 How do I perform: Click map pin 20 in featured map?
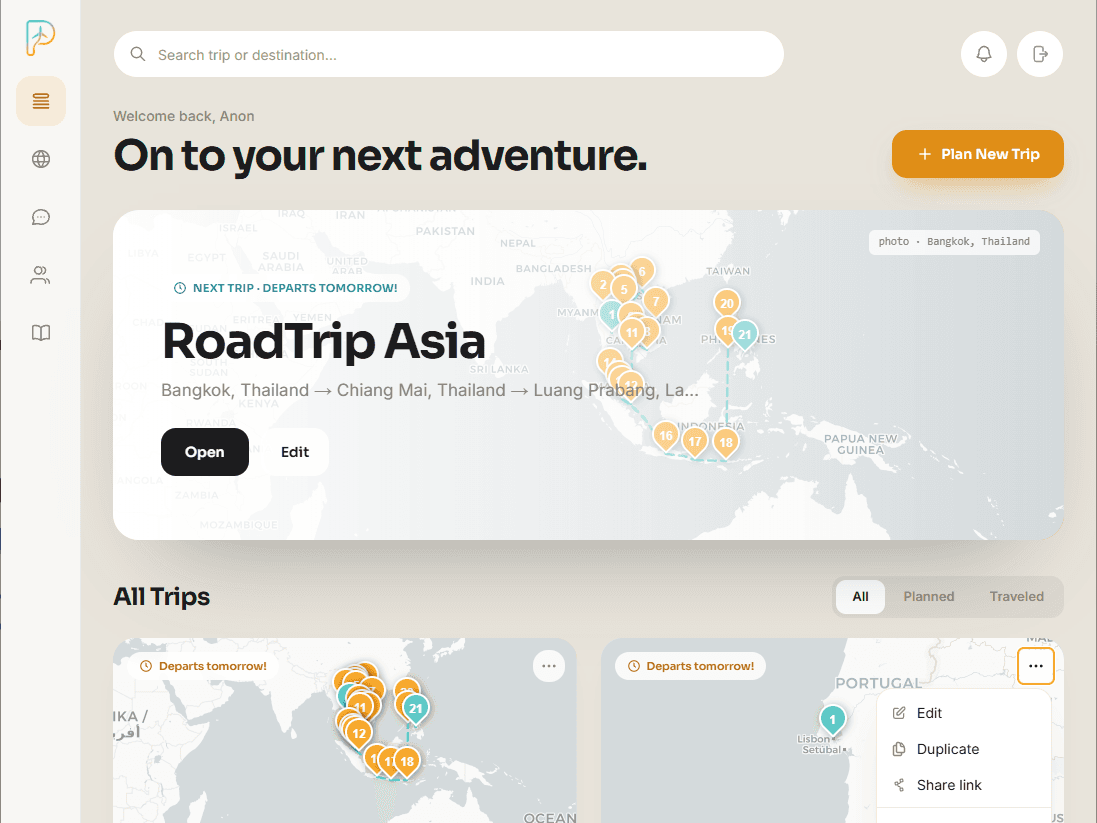(x=727, y=304)
